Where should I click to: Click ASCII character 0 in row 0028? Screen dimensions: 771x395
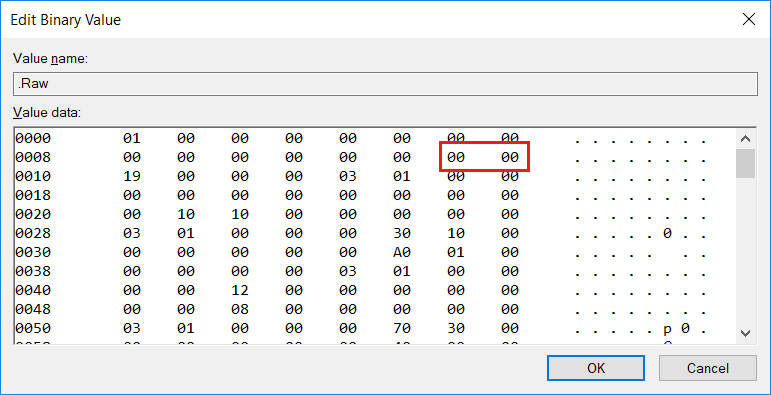click(667, 233)
